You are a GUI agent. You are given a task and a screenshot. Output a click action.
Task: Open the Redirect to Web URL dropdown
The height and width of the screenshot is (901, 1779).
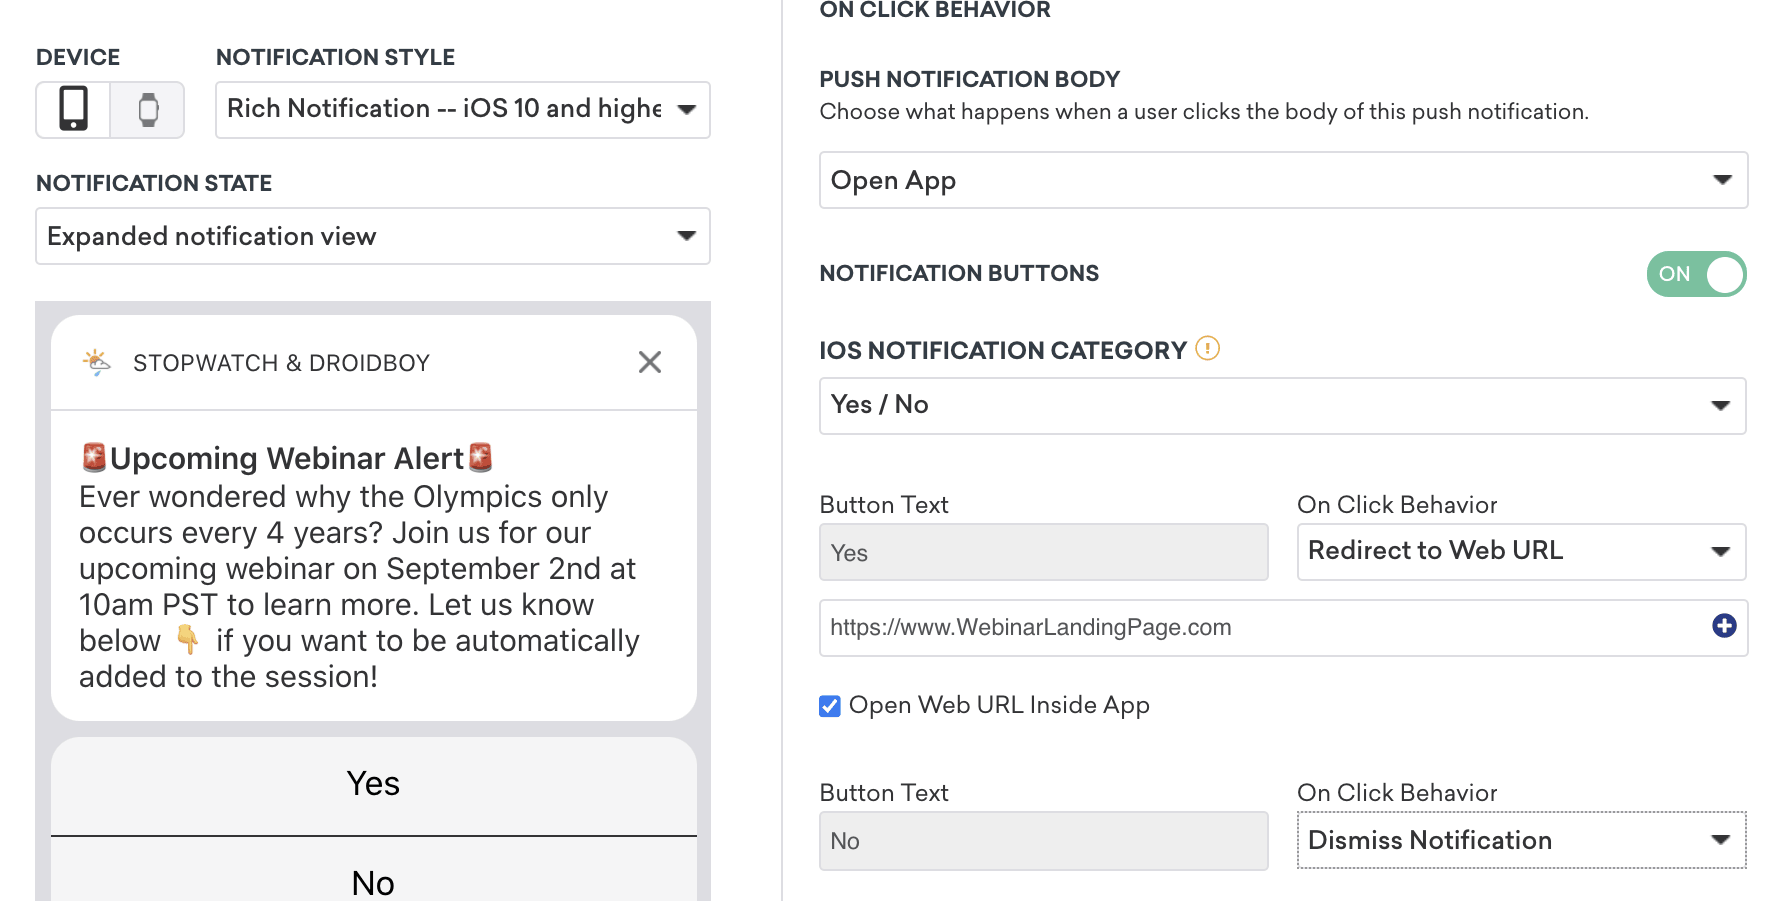1521,551
